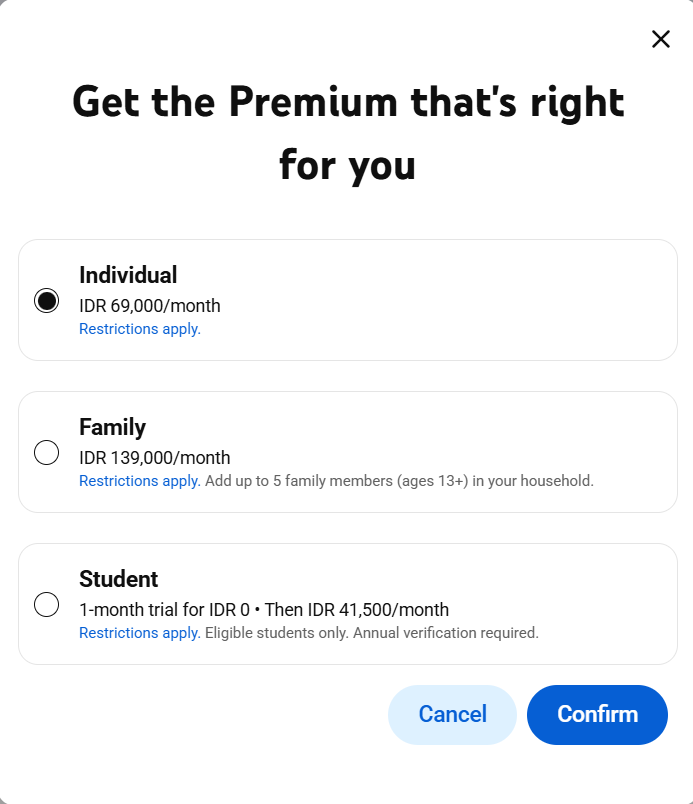Choose the Family plan radio button
The height and width of the screenshot is (804, 693).
pyautogui.click(x=46, y=452)
